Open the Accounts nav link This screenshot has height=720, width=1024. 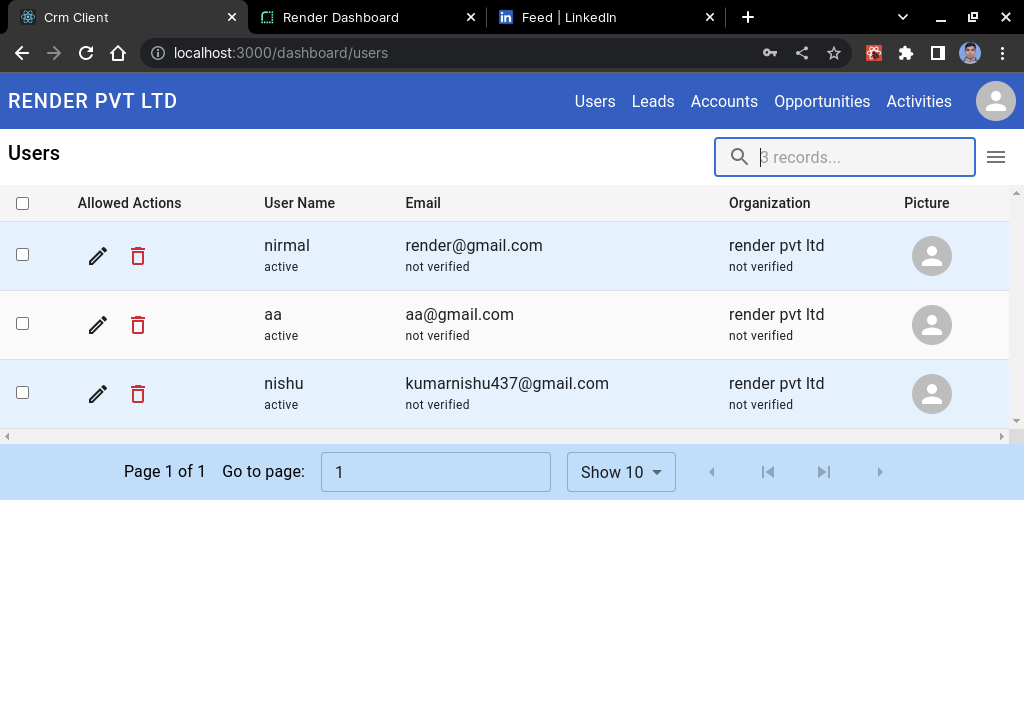724,101
